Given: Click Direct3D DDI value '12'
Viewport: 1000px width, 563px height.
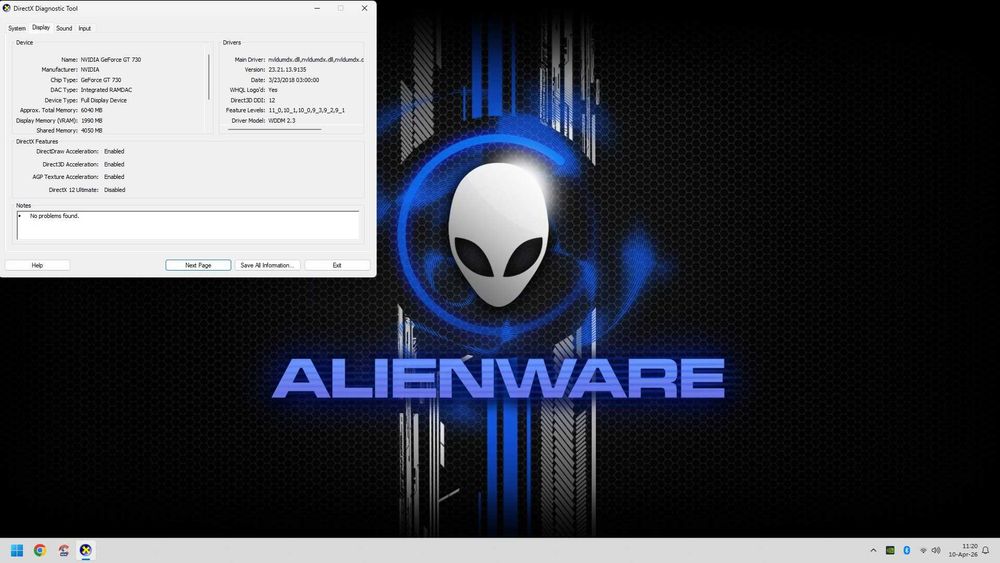Looking at the screenshot, I should (272, 100).
